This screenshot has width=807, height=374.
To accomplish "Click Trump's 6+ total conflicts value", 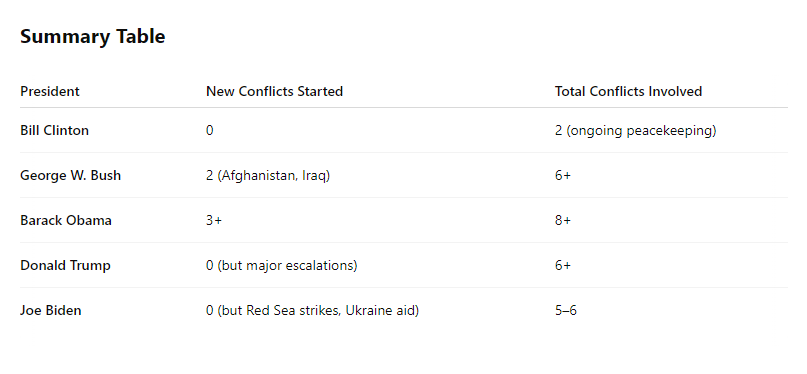I will (563, 265).
